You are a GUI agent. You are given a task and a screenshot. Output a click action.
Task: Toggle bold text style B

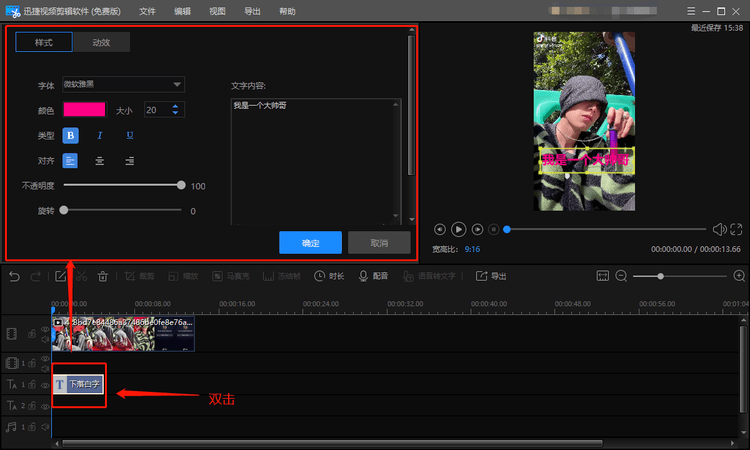point(71,136)
